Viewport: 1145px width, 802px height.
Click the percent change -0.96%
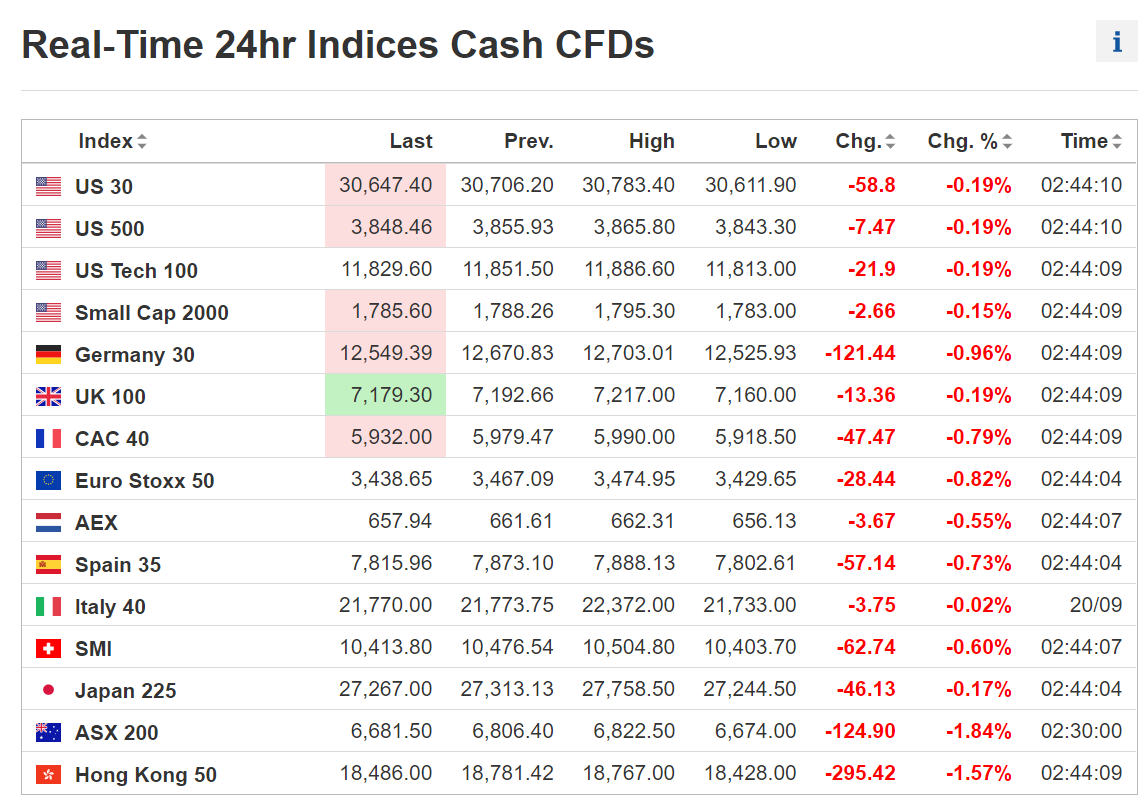pyautogui.click(x=979, y=353)
